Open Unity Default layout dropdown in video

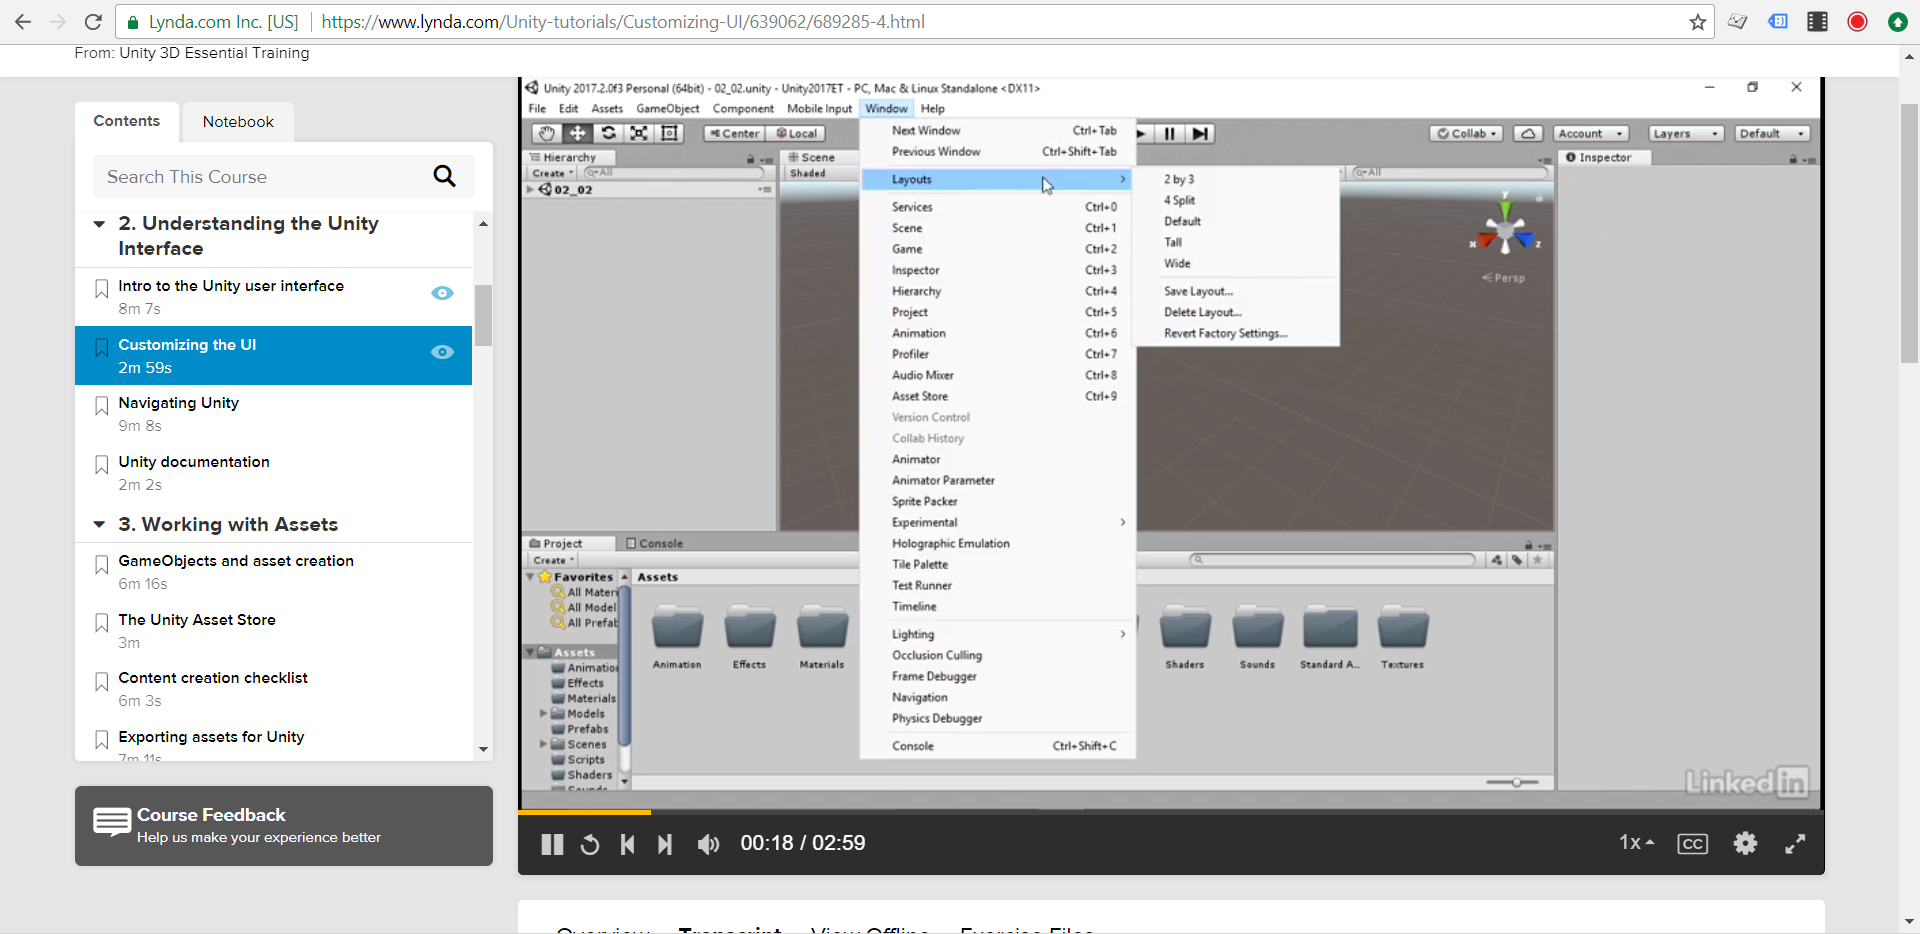tap(1773, 133)
